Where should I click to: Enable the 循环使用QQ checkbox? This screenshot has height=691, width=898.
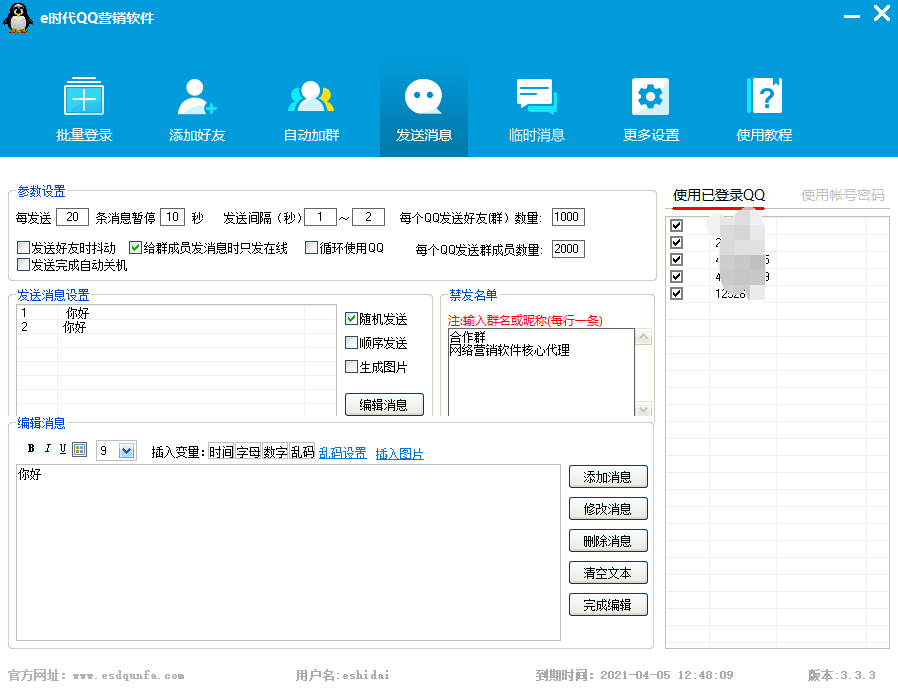coord(313,247)
